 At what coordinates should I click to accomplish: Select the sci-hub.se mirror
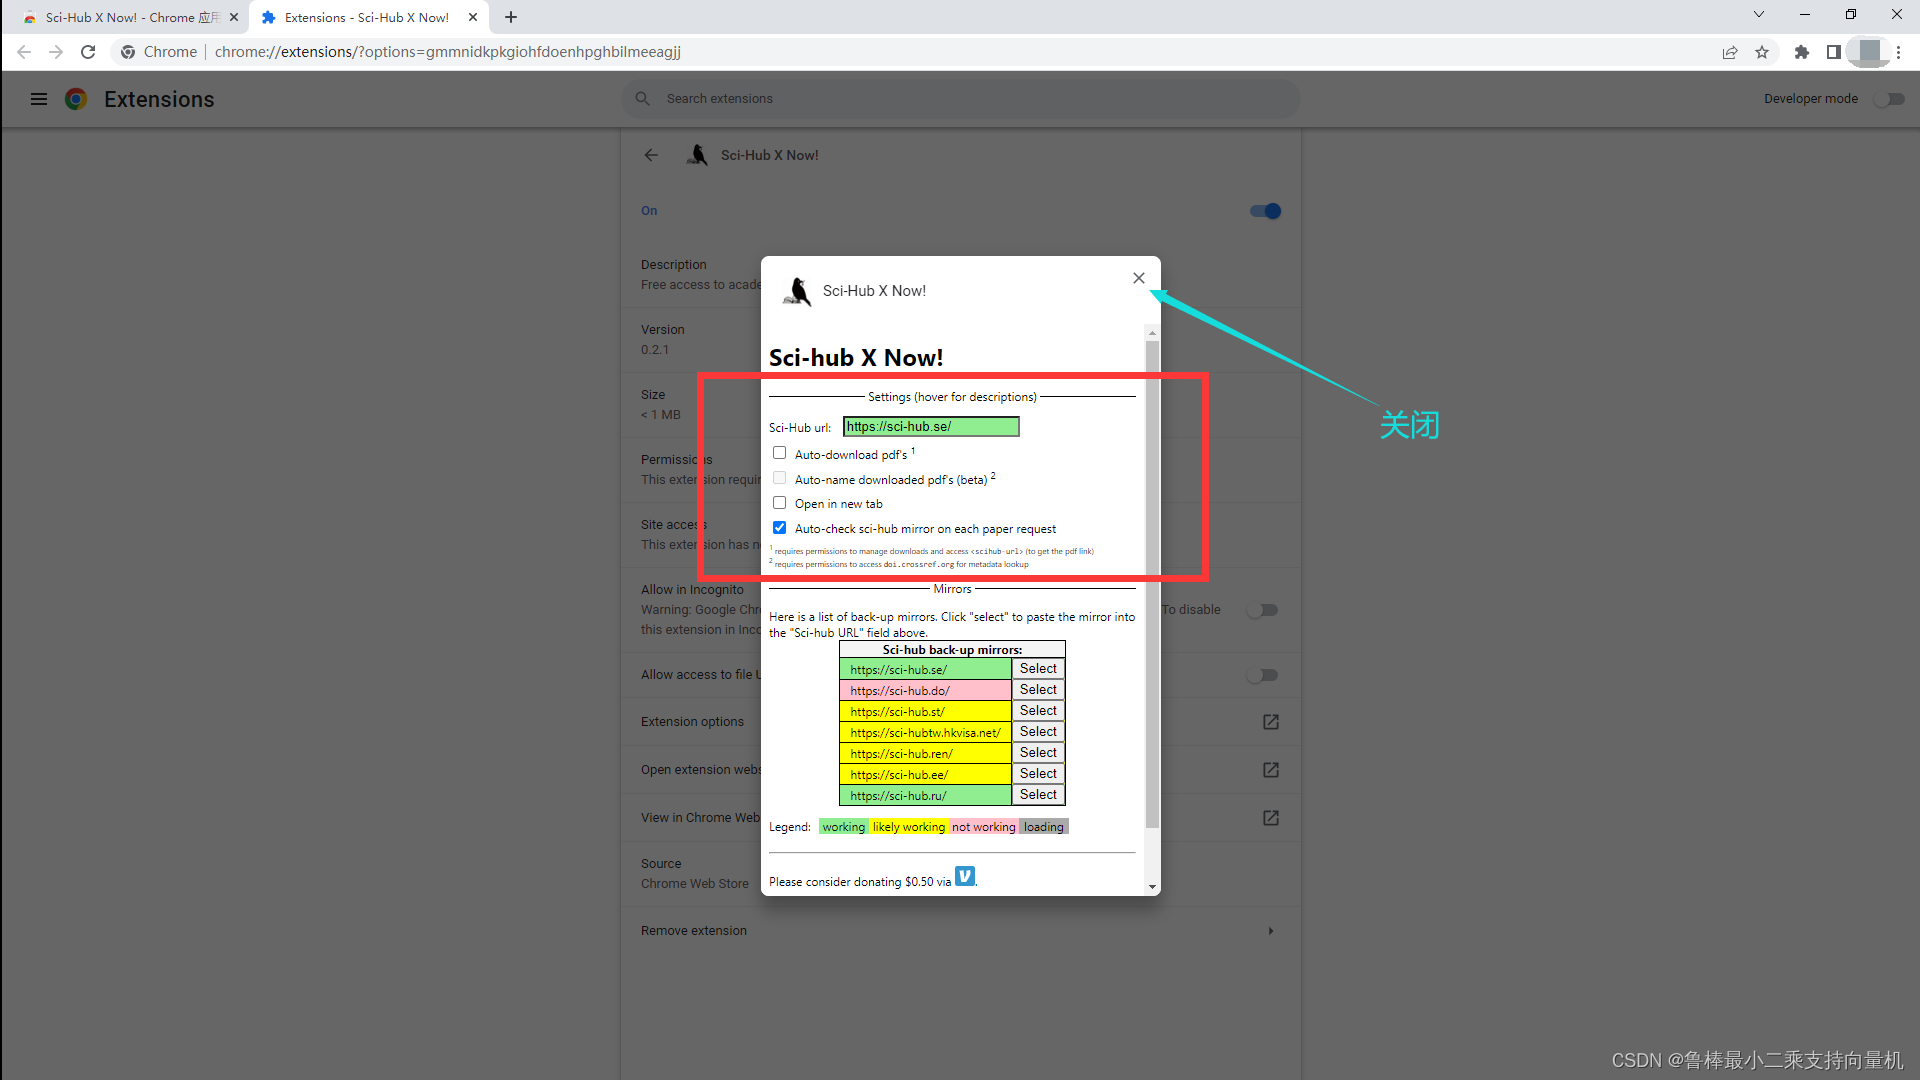(1038, 669)
